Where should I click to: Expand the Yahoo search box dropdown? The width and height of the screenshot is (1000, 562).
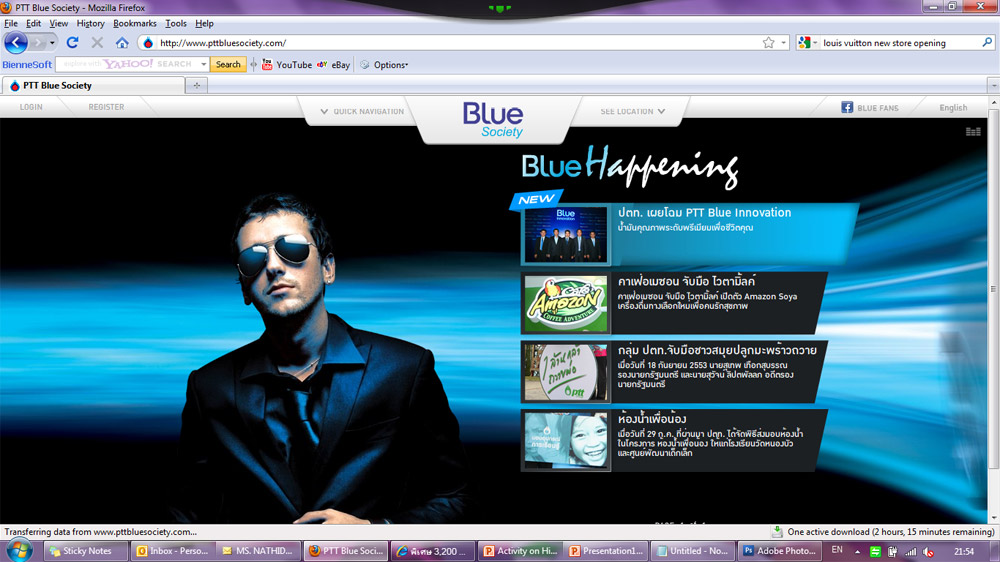click(x=203, y=64)
